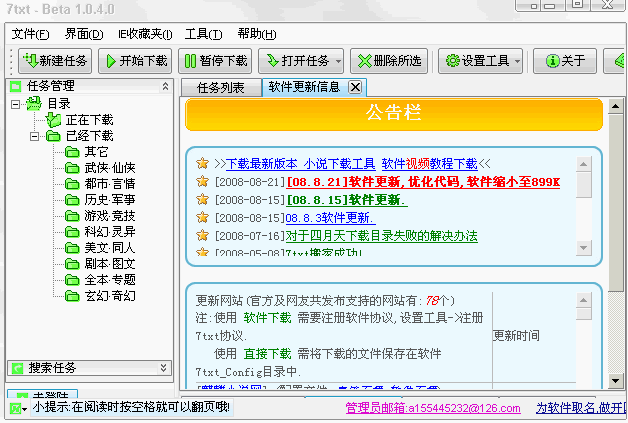Click the 关于 about button
Image resolution: width=628 pixels, height=423 pixels.
564,61
